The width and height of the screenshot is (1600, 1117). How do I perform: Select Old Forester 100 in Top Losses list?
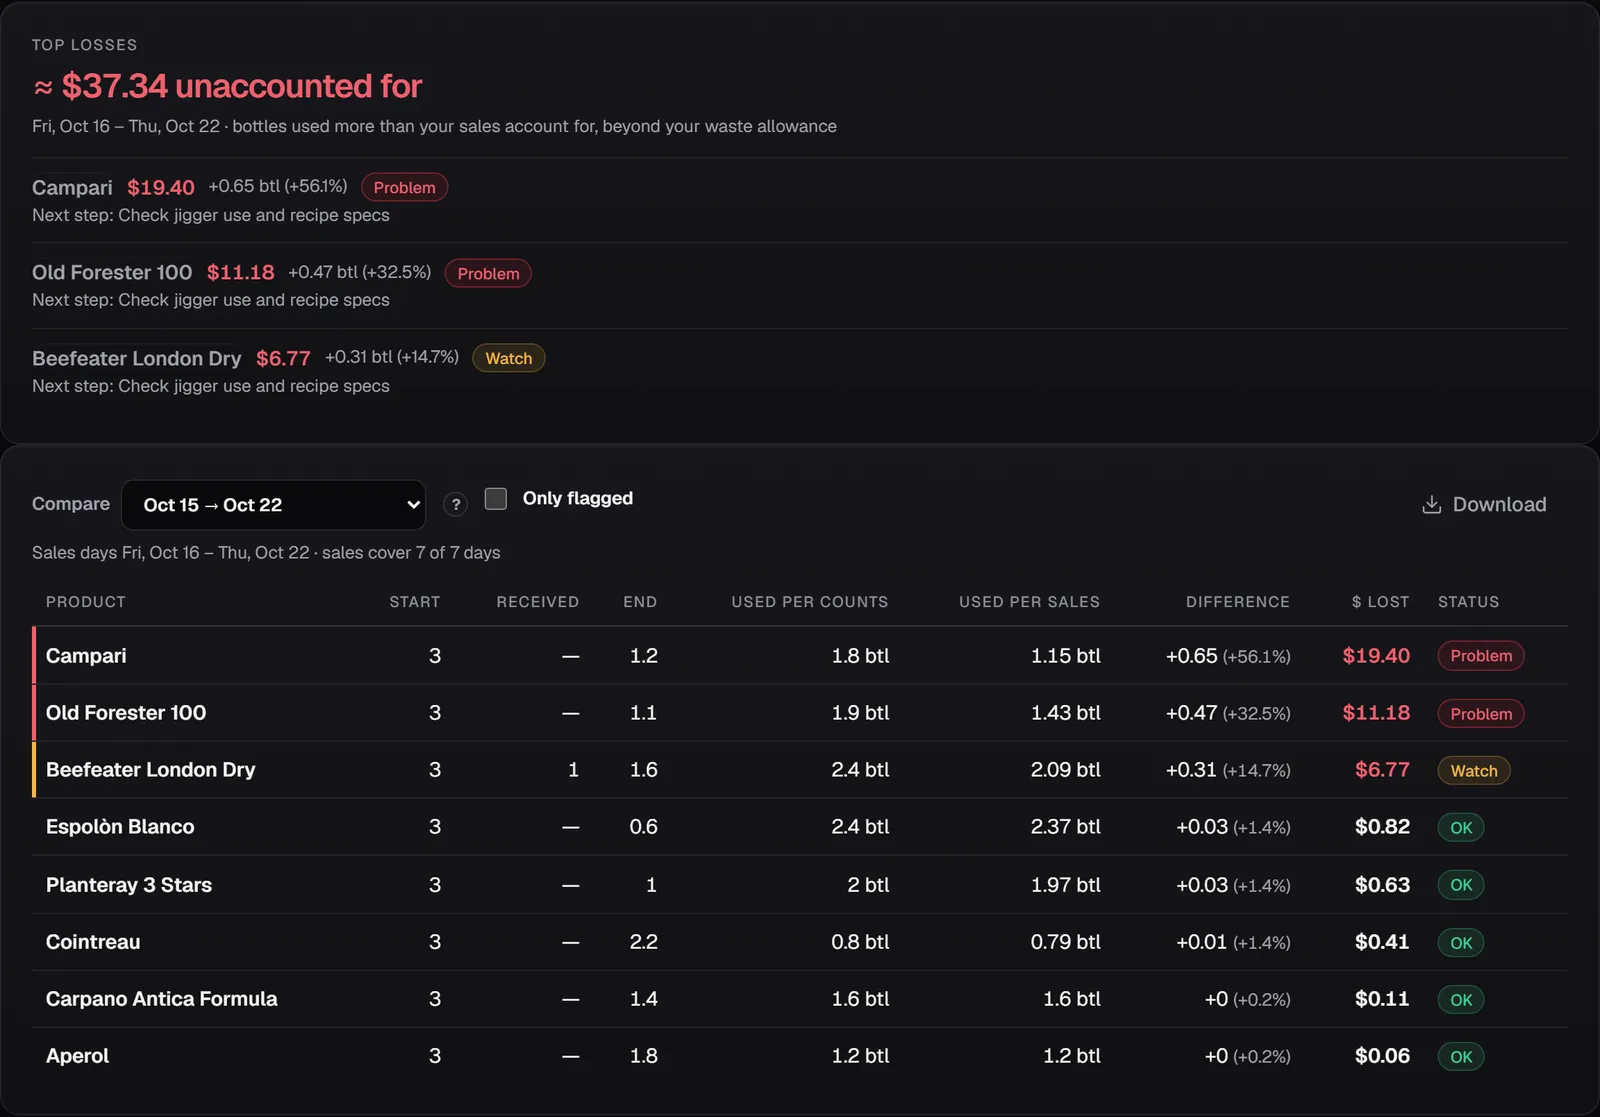(112, 273)
